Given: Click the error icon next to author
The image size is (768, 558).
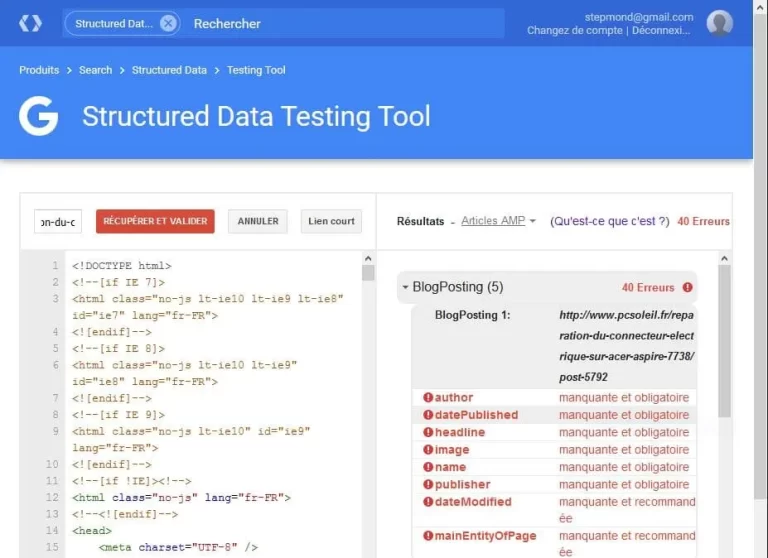Looking at the screenshot, I should click(428, 397).
